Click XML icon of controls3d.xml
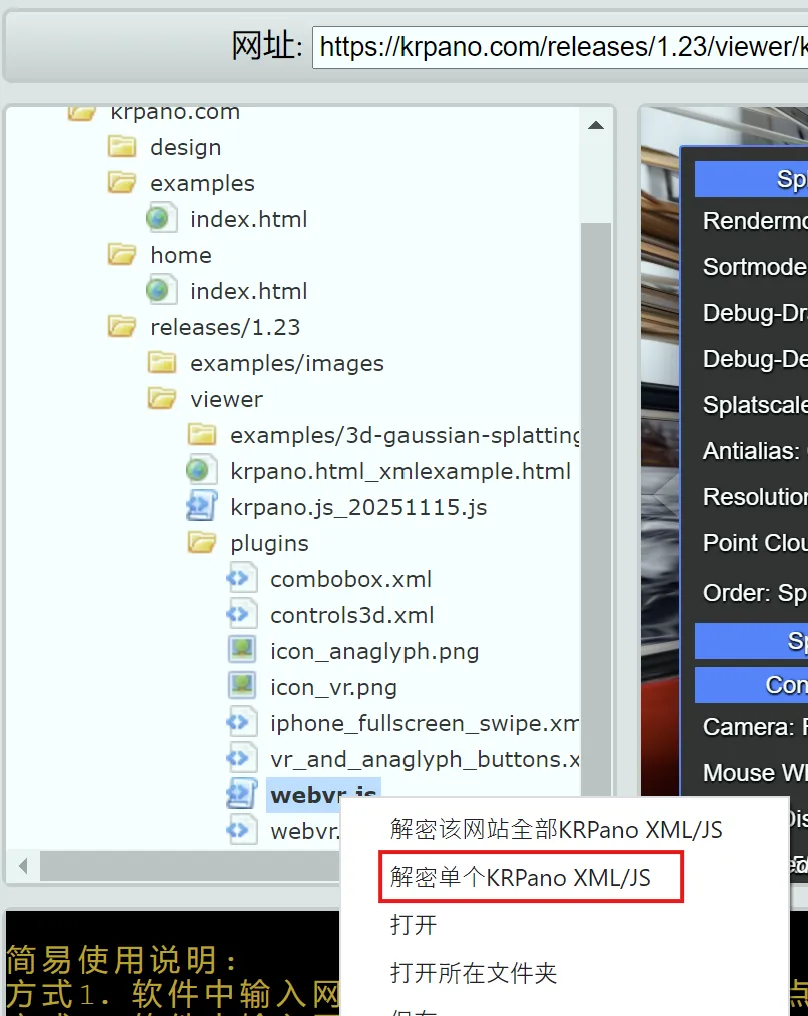808x1016 pixels. (x=242, y=615)
